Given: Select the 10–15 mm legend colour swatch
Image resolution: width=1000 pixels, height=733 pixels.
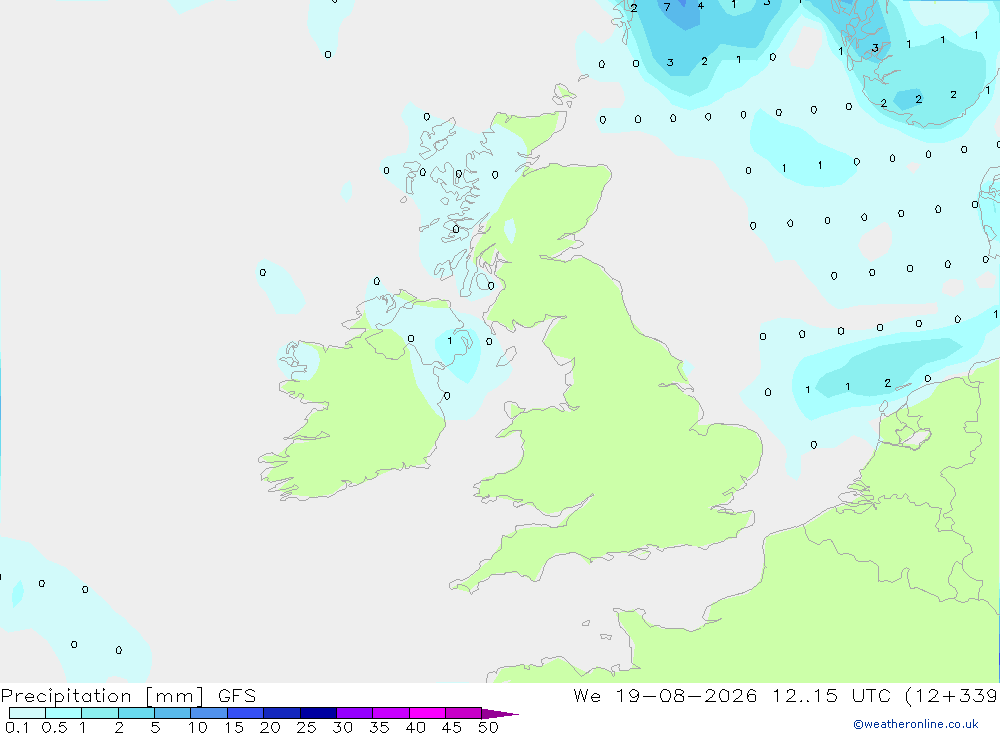Looking at the screenshot, I should pos(209,713).
